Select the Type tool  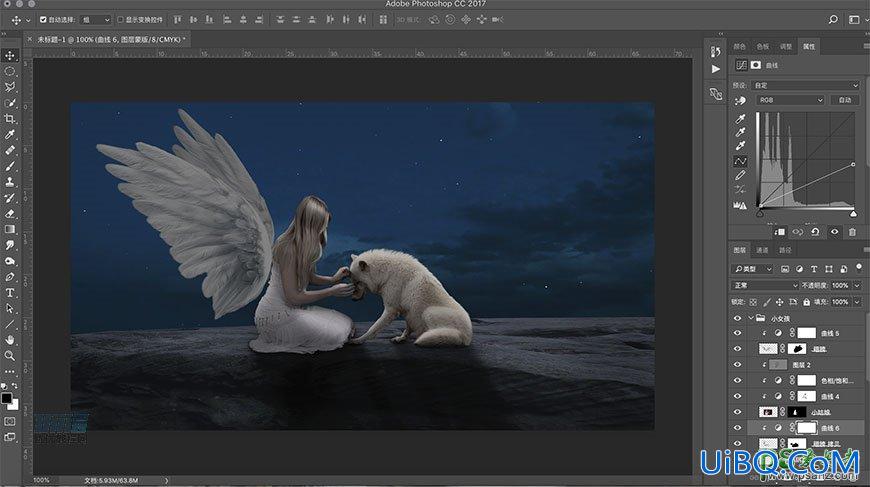tap(10, 292)
